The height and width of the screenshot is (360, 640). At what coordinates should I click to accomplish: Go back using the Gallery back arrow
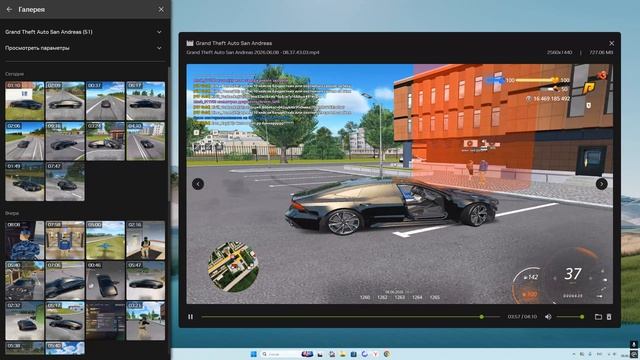click(9, 9)
